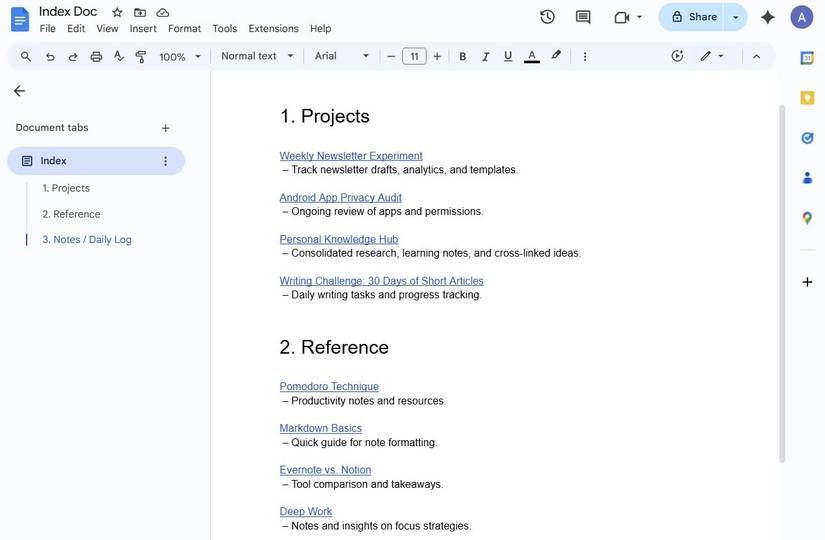Open the text color picker

click(531, 57)
